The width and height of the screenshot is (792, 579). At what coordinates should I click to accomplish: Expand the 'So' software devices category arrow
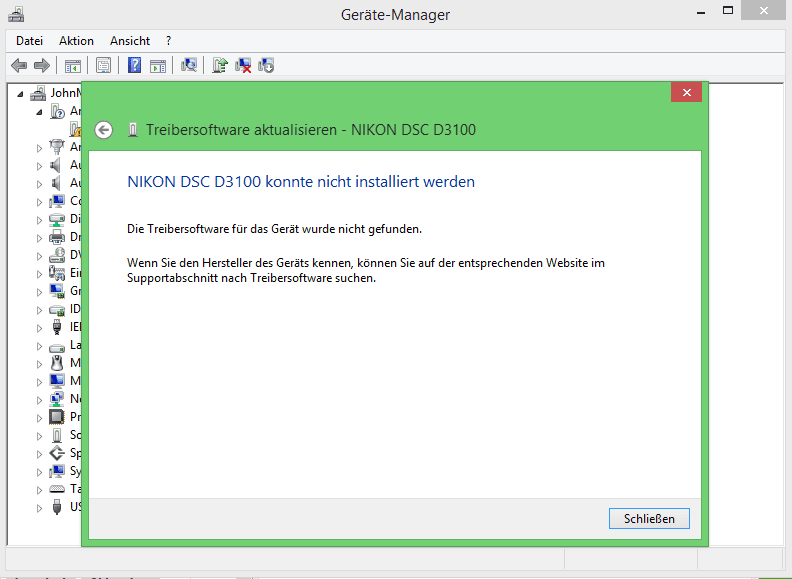click(x=39, y=436)
